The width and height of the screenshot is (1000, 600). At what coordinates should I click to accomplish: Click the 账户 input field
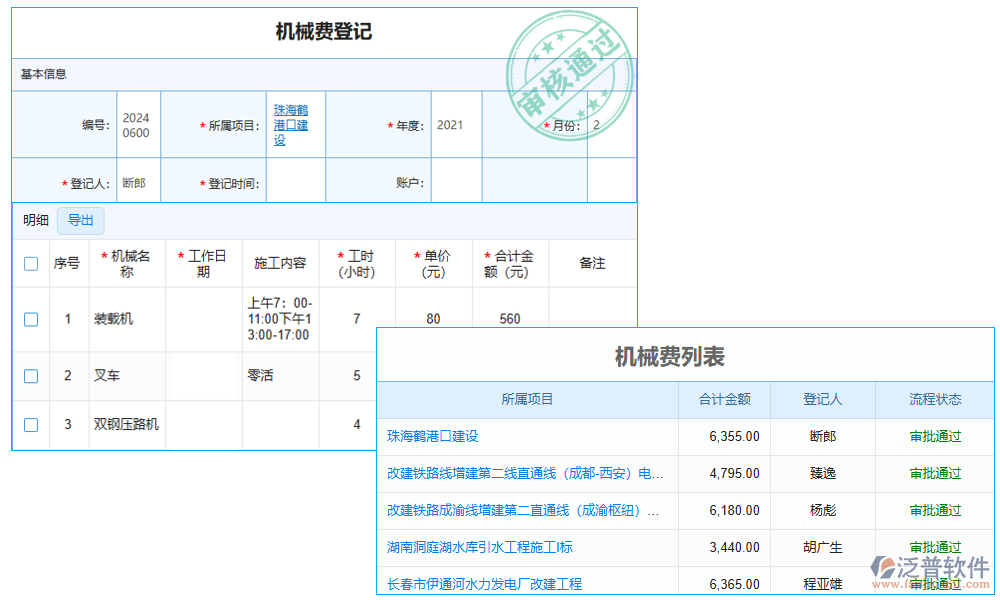click(456, 181)
